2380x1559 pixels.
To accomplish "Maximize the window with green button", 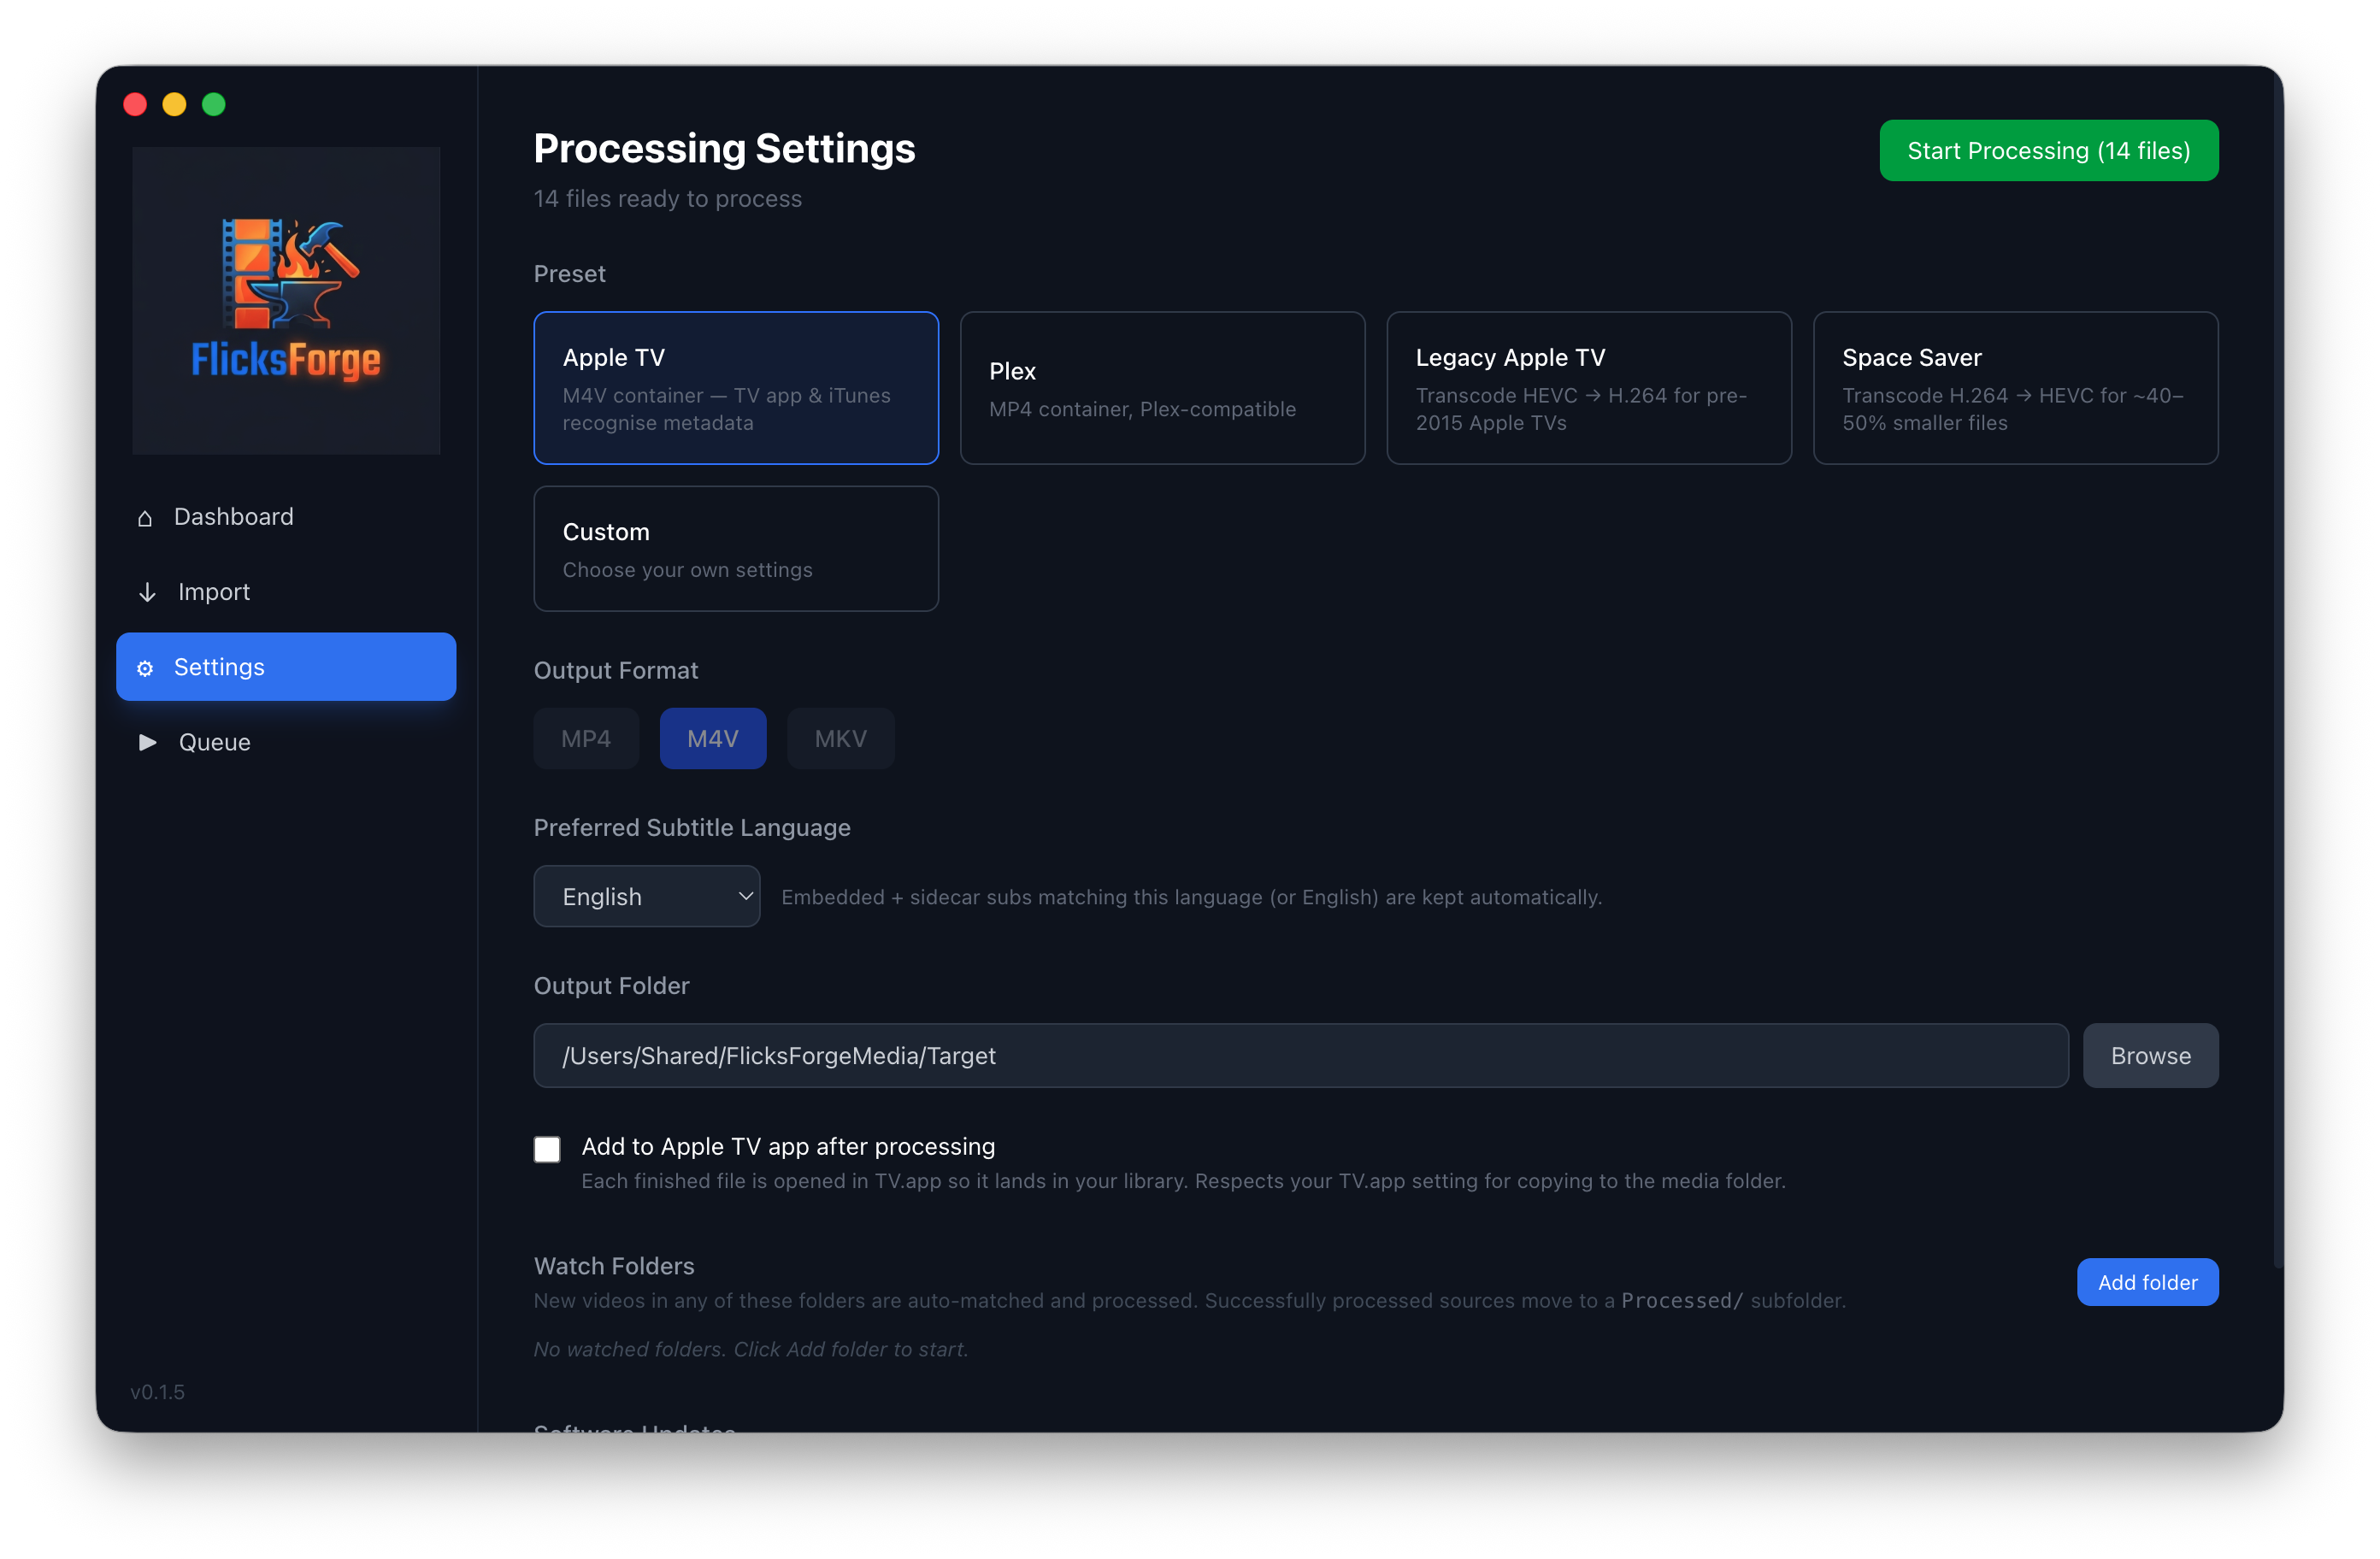I will coord(214,105).
